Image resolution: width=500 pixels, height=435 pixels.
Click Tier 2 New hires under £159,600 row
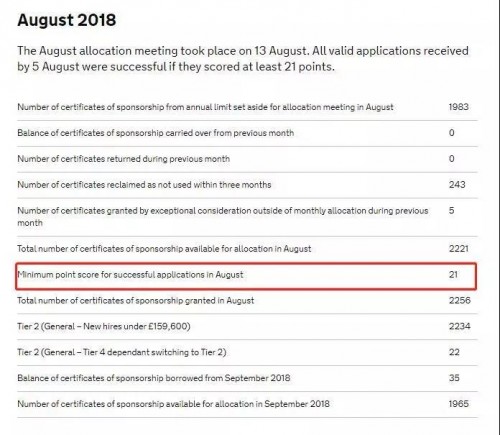(247, 327)
